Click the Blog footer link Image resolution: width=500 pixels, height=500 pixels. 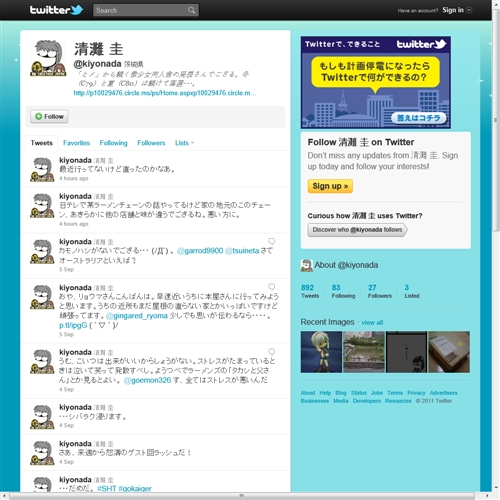coord(341,393)
